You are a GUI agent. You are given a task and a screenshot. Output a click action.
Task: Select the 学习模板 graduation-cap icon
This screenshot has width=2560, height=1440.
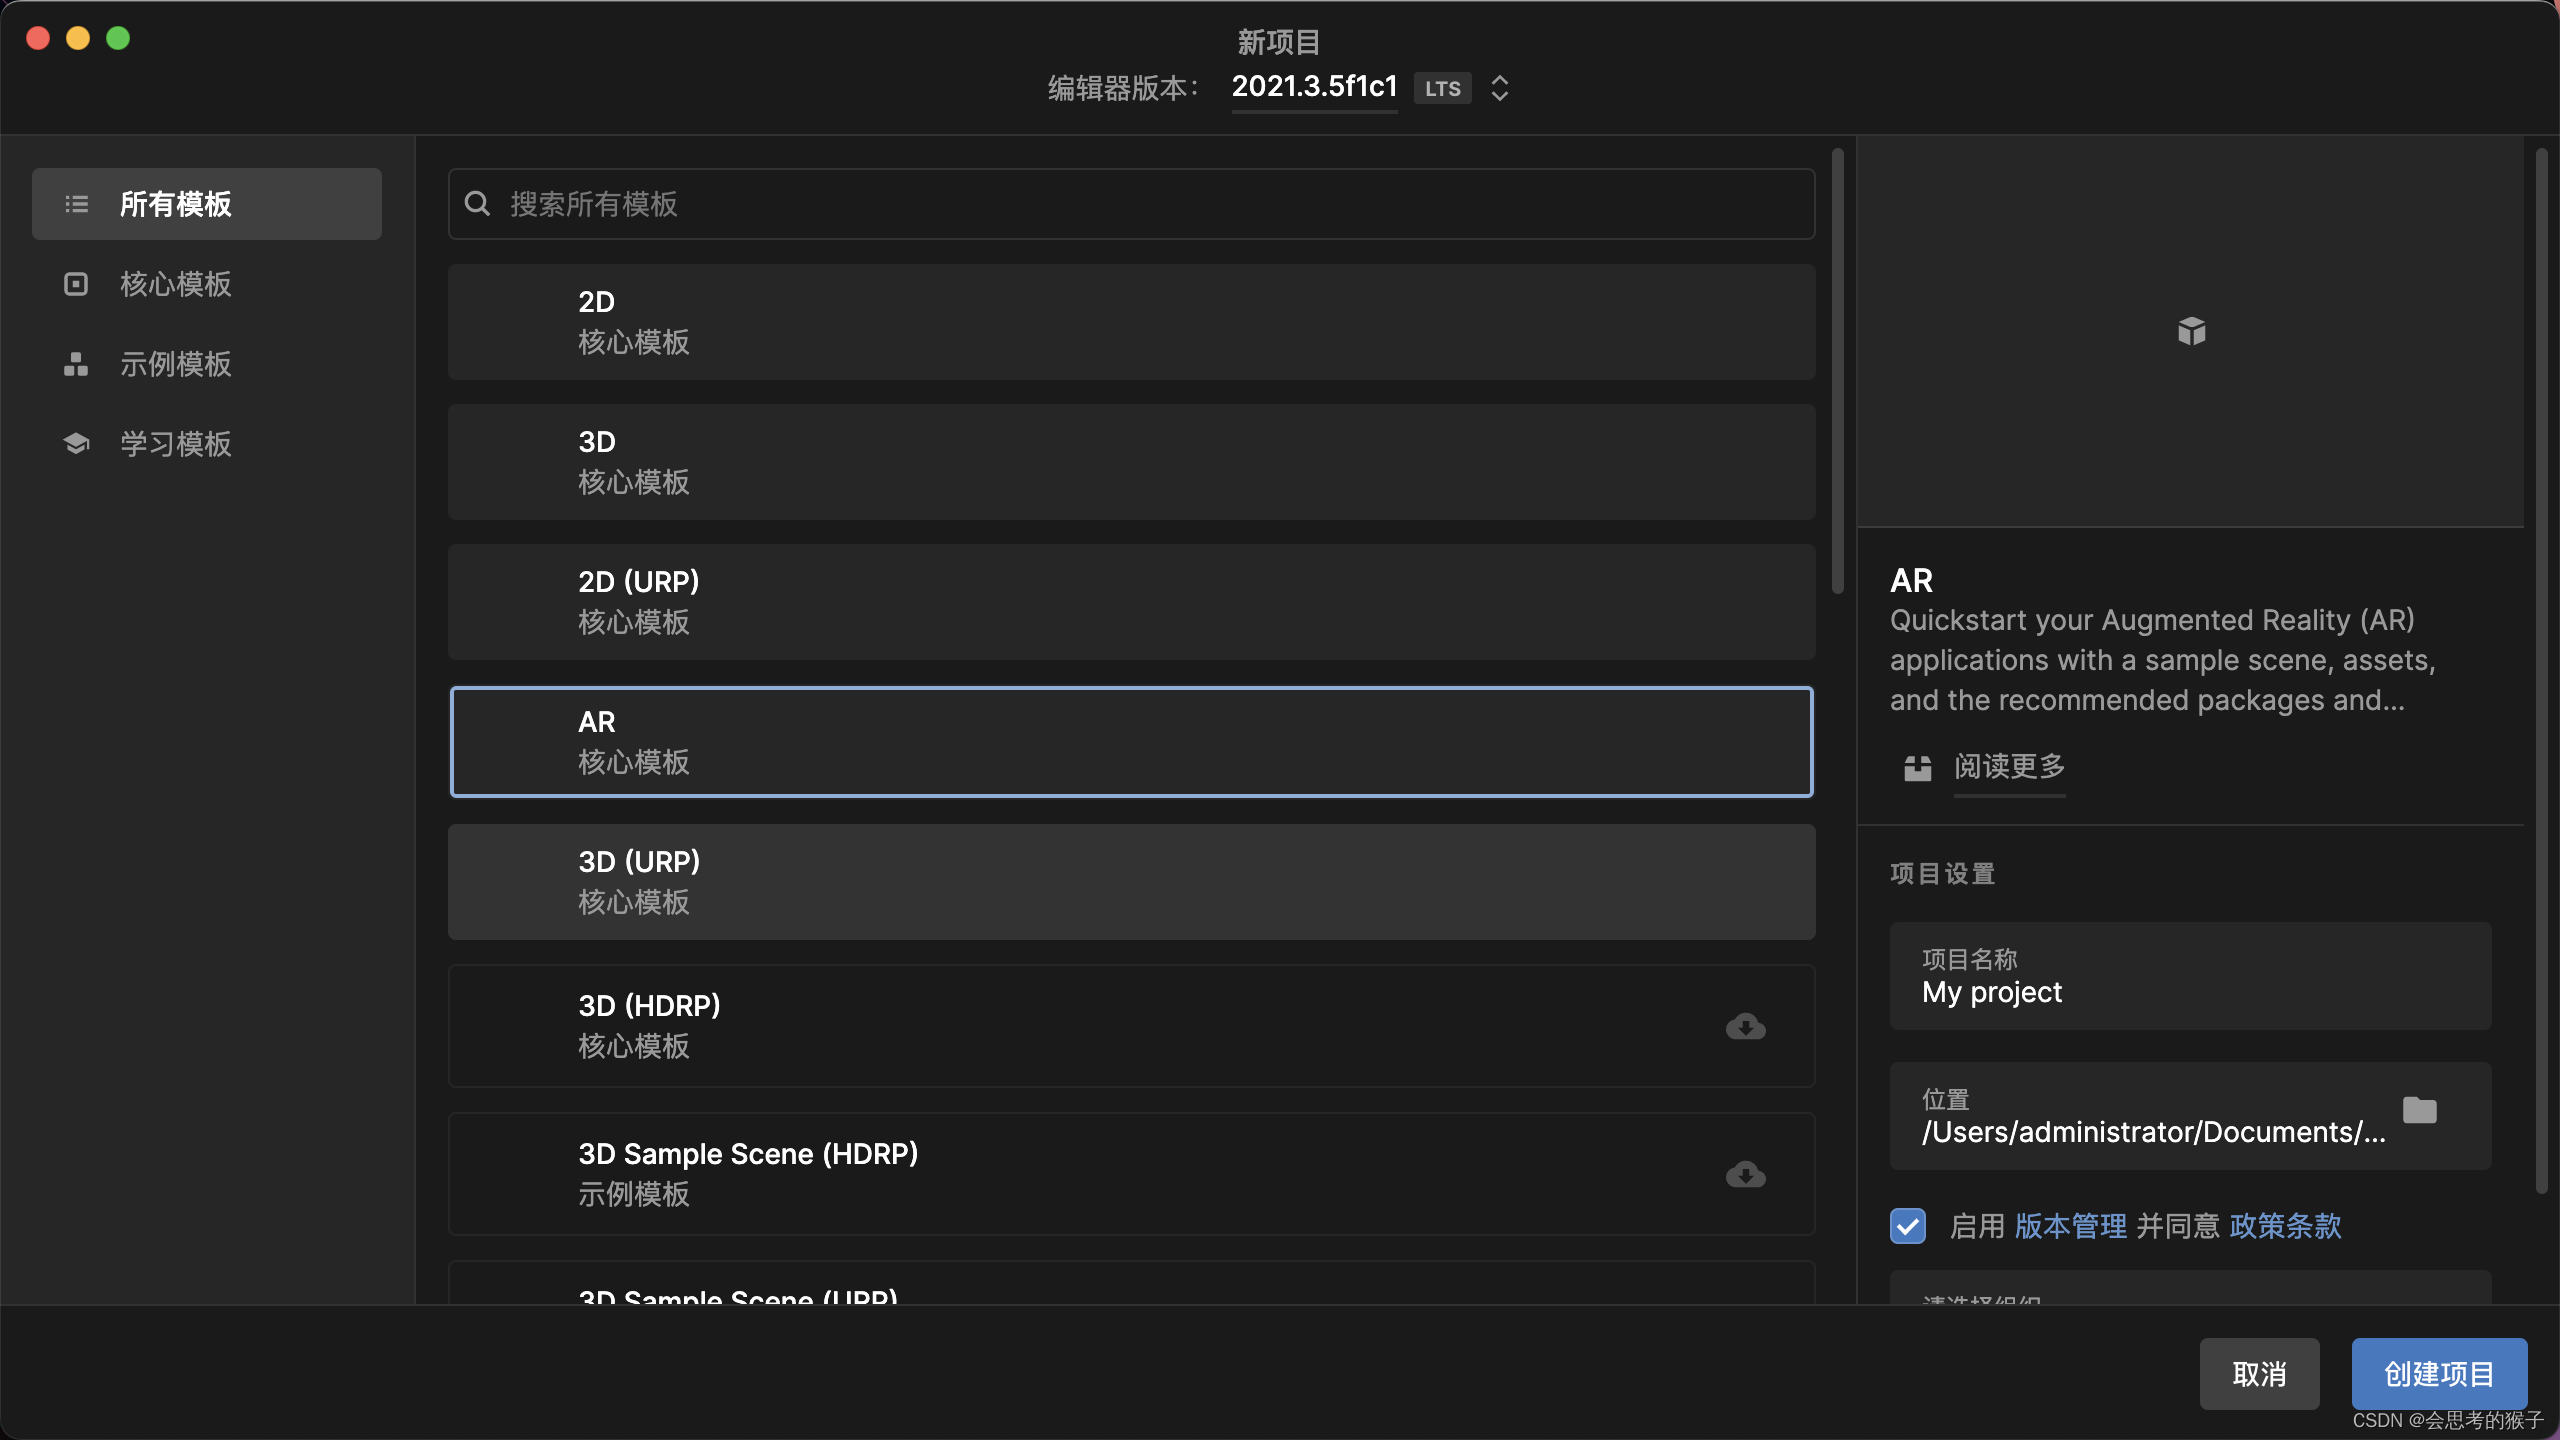76,443
